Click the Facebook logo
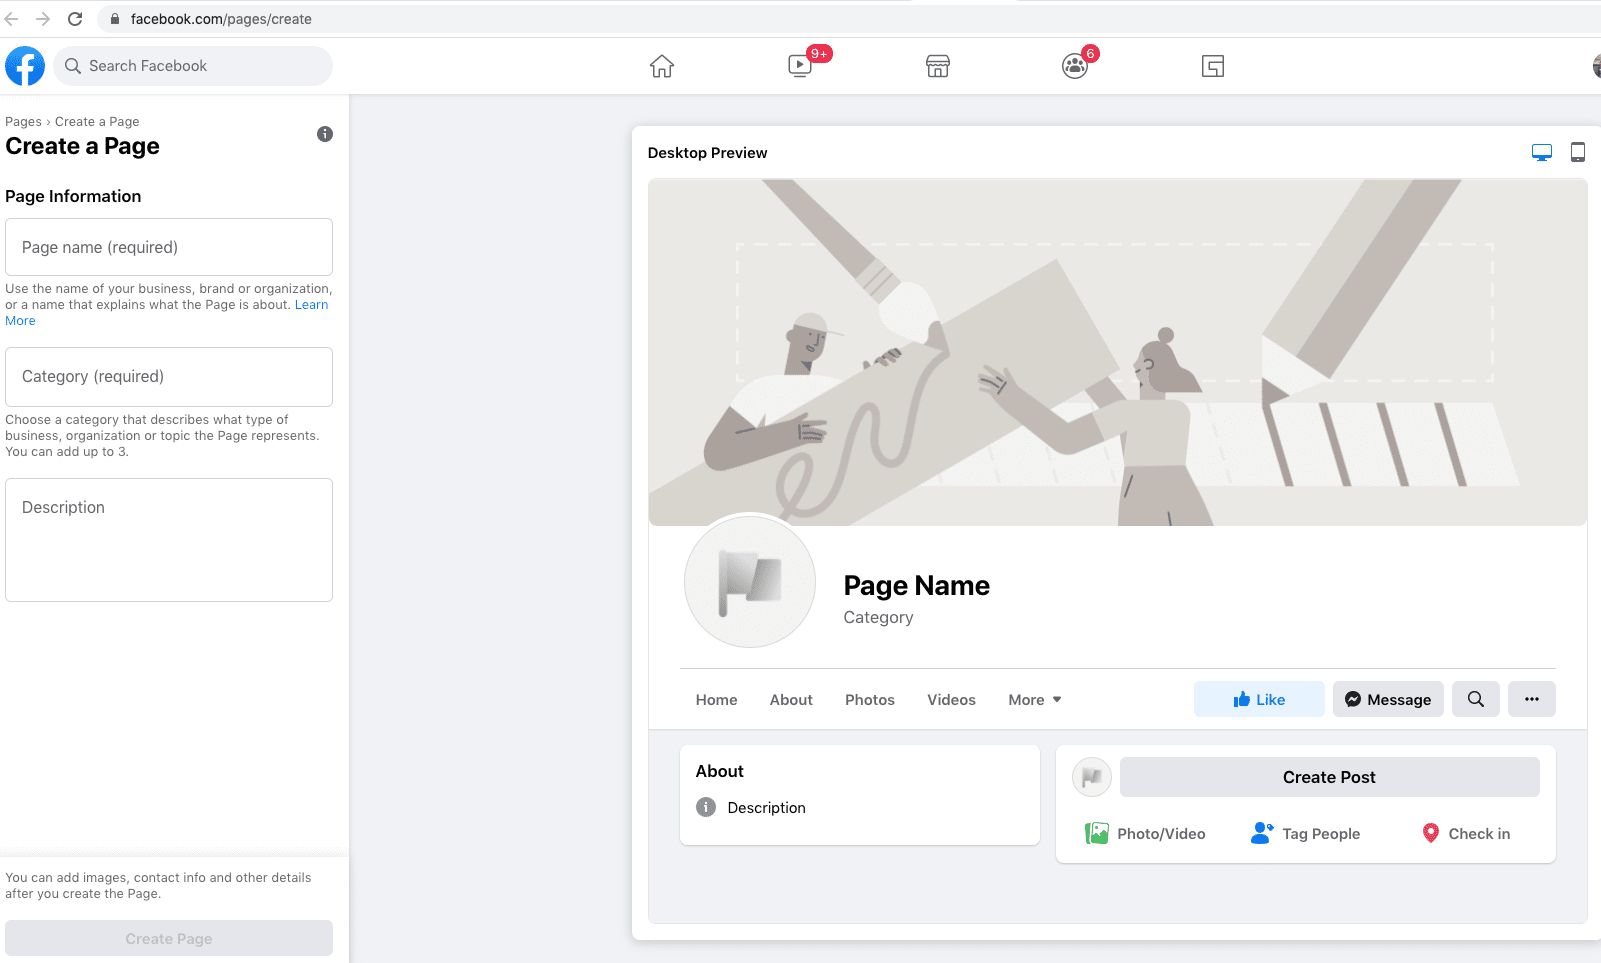Viewport: 1601px width, 963px height. pos(24,65)
